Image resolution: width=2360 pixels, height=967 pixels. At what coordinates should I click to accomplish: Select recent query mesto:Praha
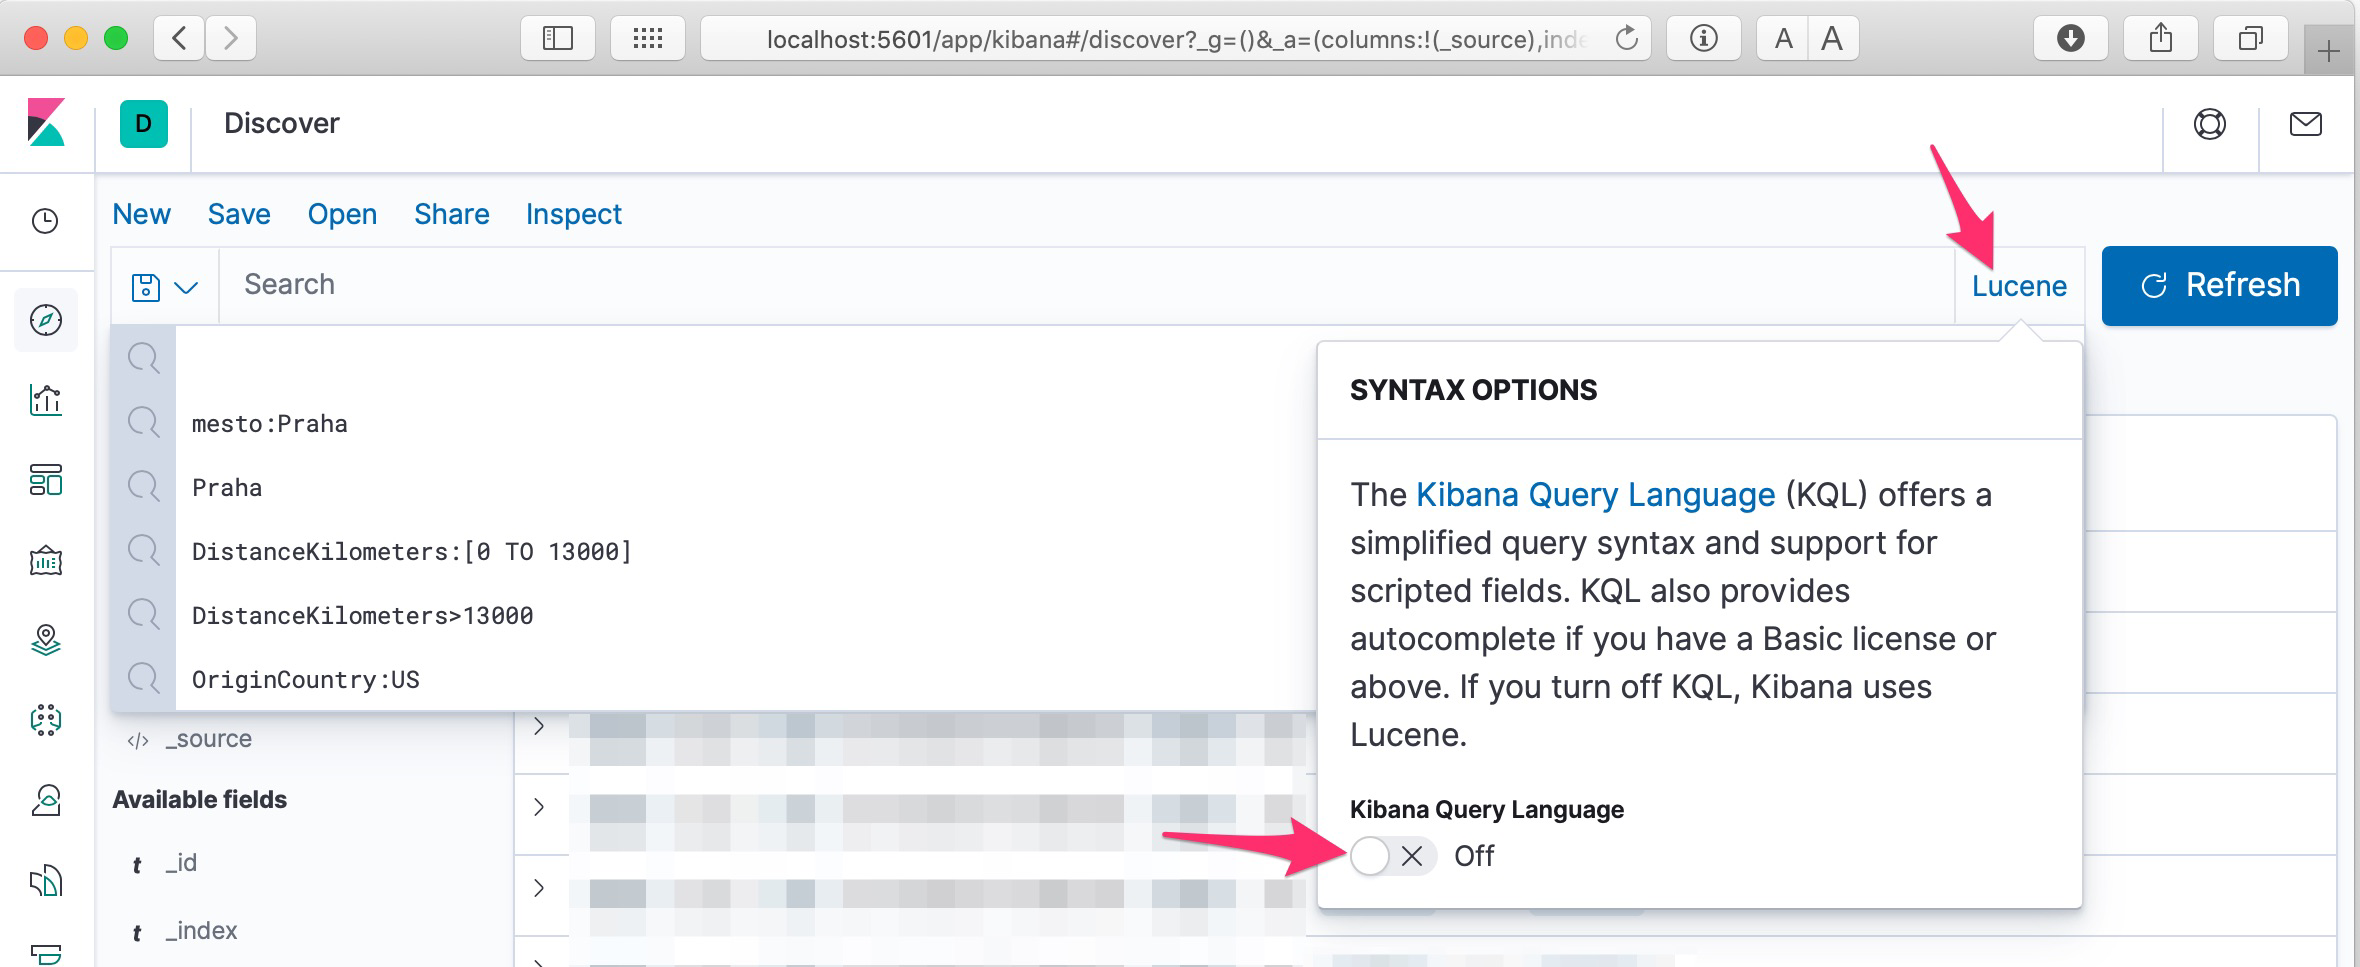270,424
